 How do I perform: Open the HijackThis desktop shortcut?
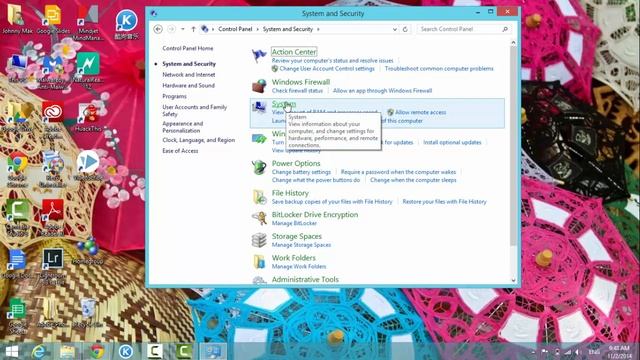click(88, 117)
